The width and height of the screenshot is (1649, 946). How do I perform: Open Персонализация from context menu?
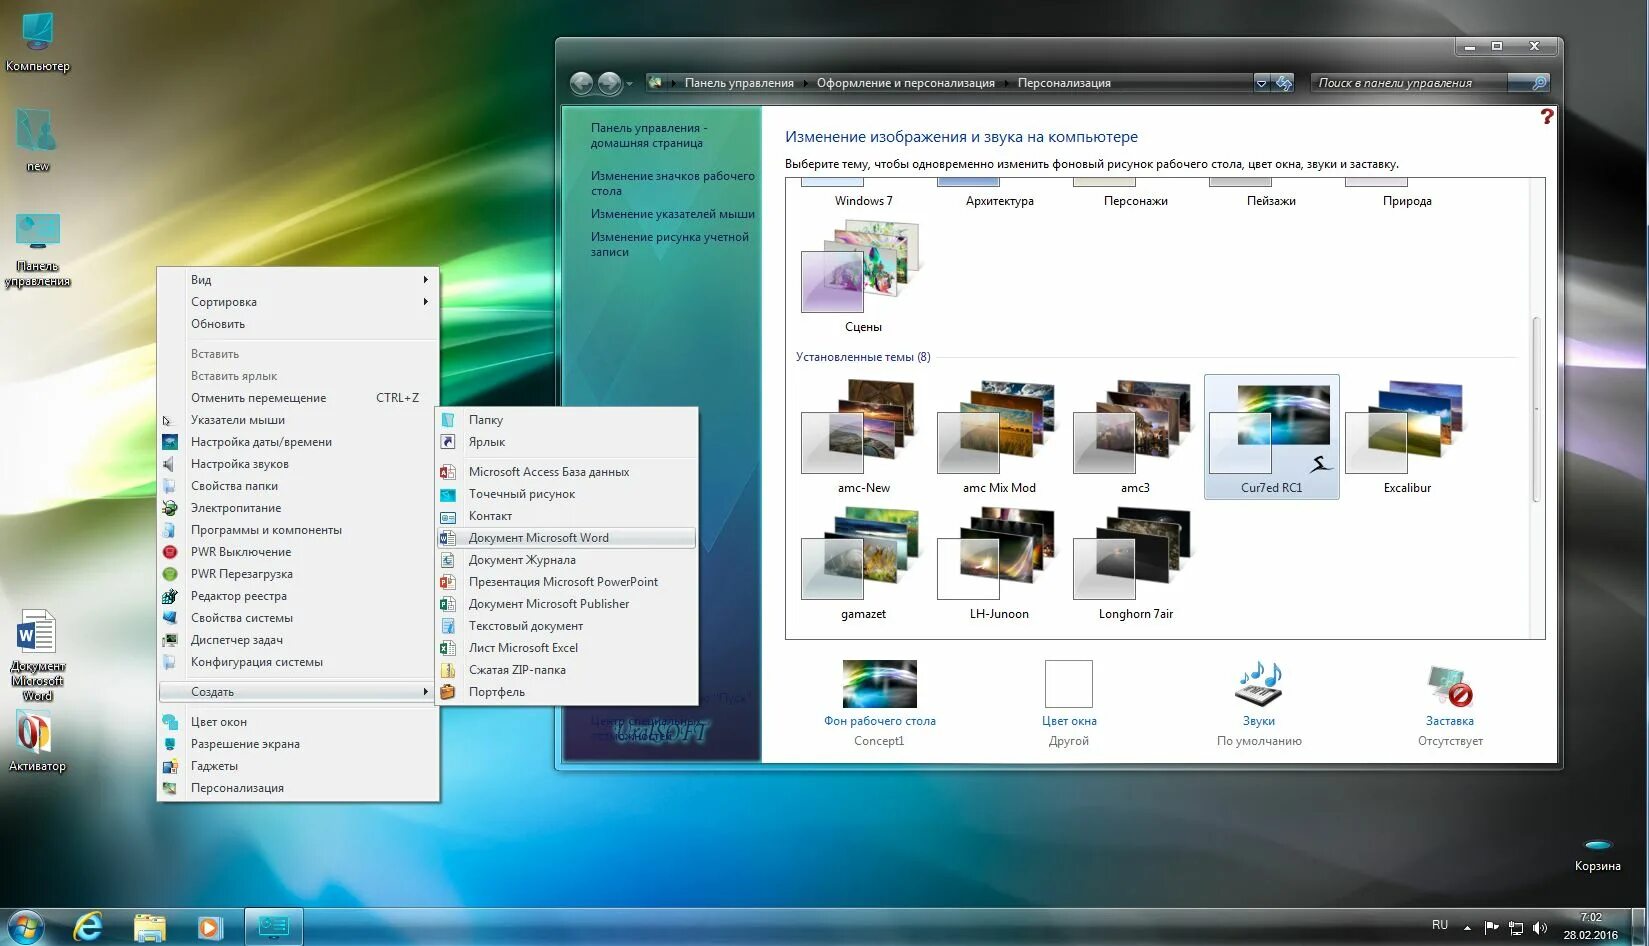298,788
